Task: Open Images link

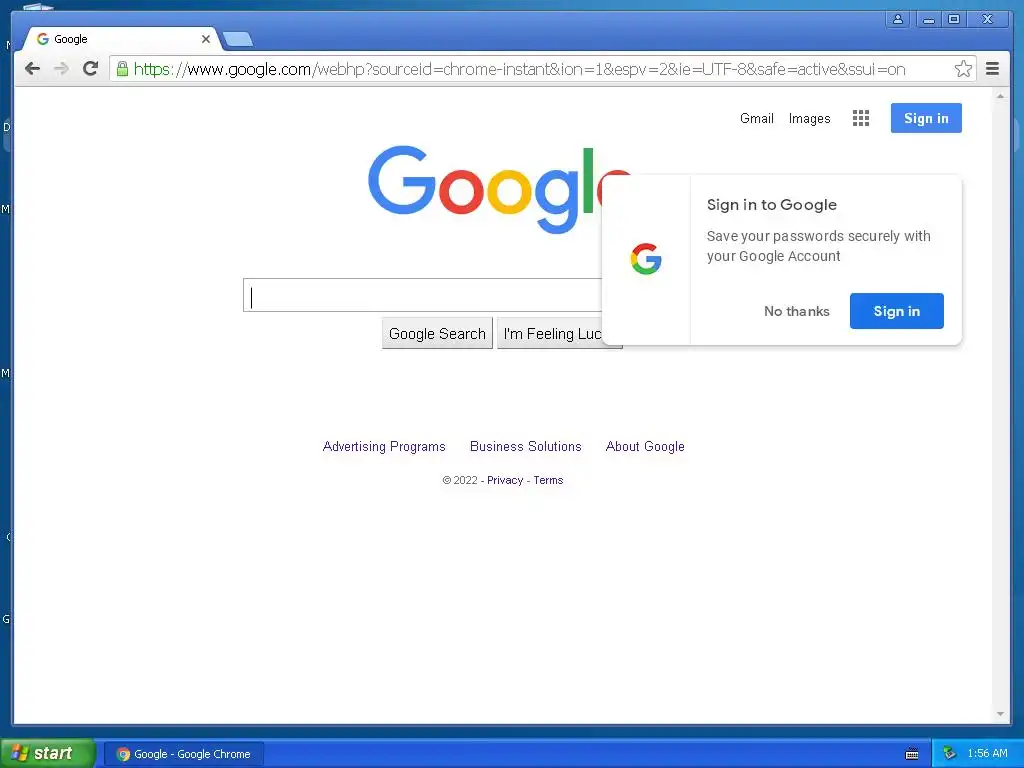Action: pyautogui.click(x=809, y=118)
